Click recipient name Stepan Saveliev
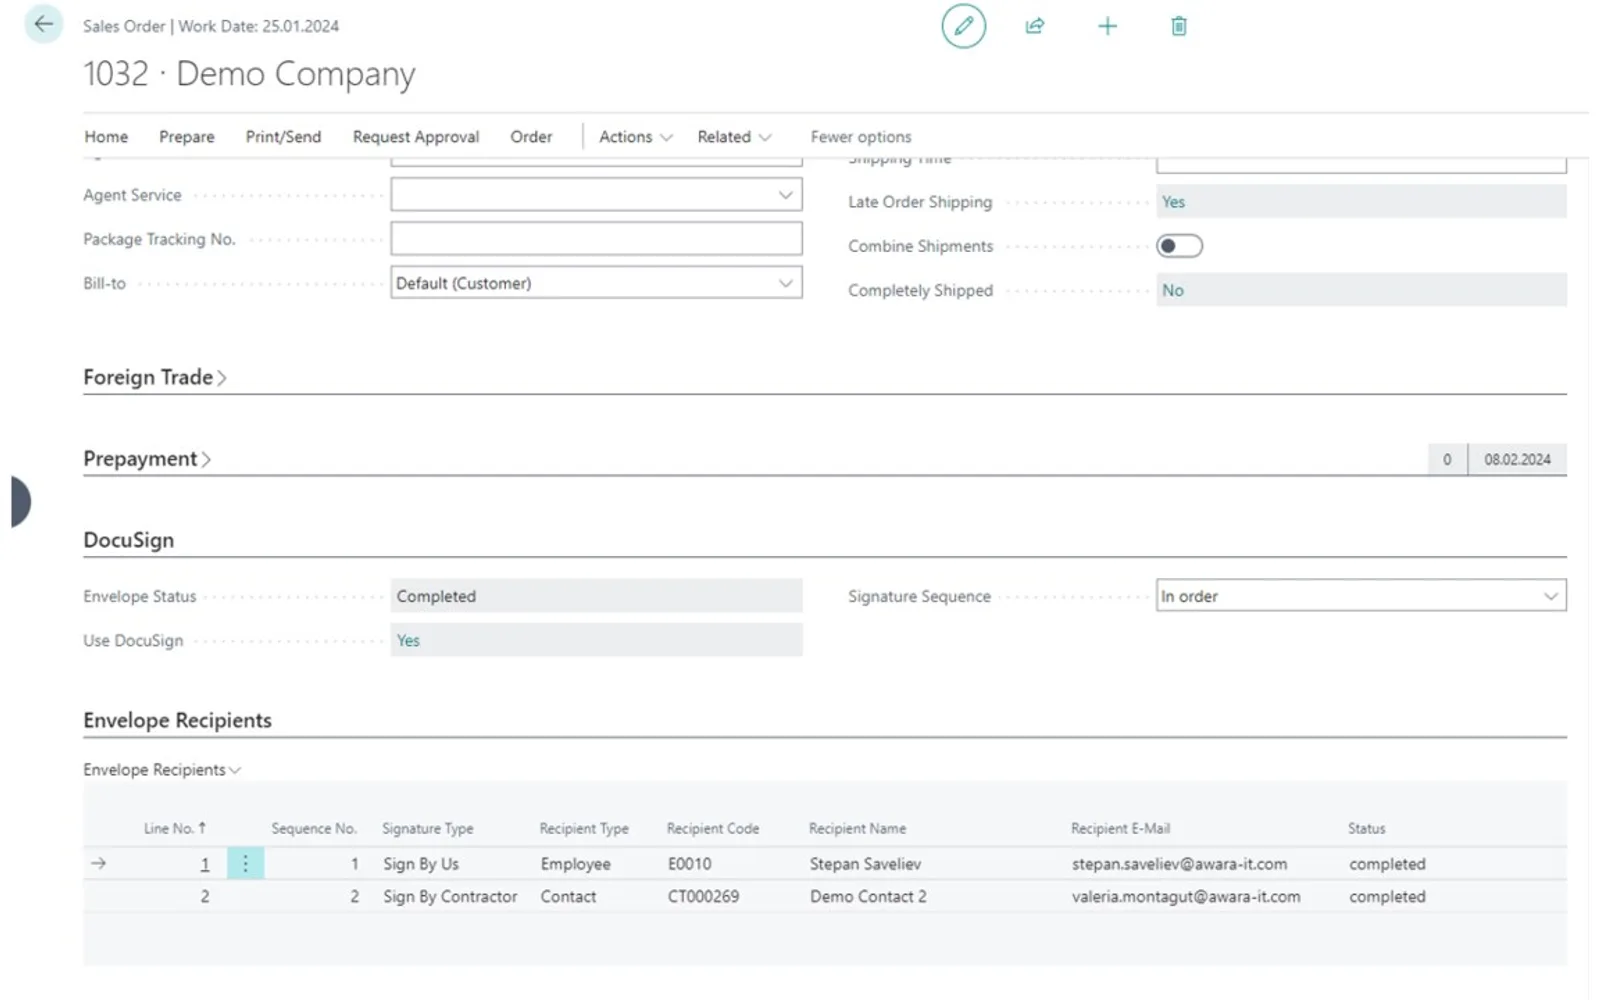The image size is (1600, 1000). point(865,864)
